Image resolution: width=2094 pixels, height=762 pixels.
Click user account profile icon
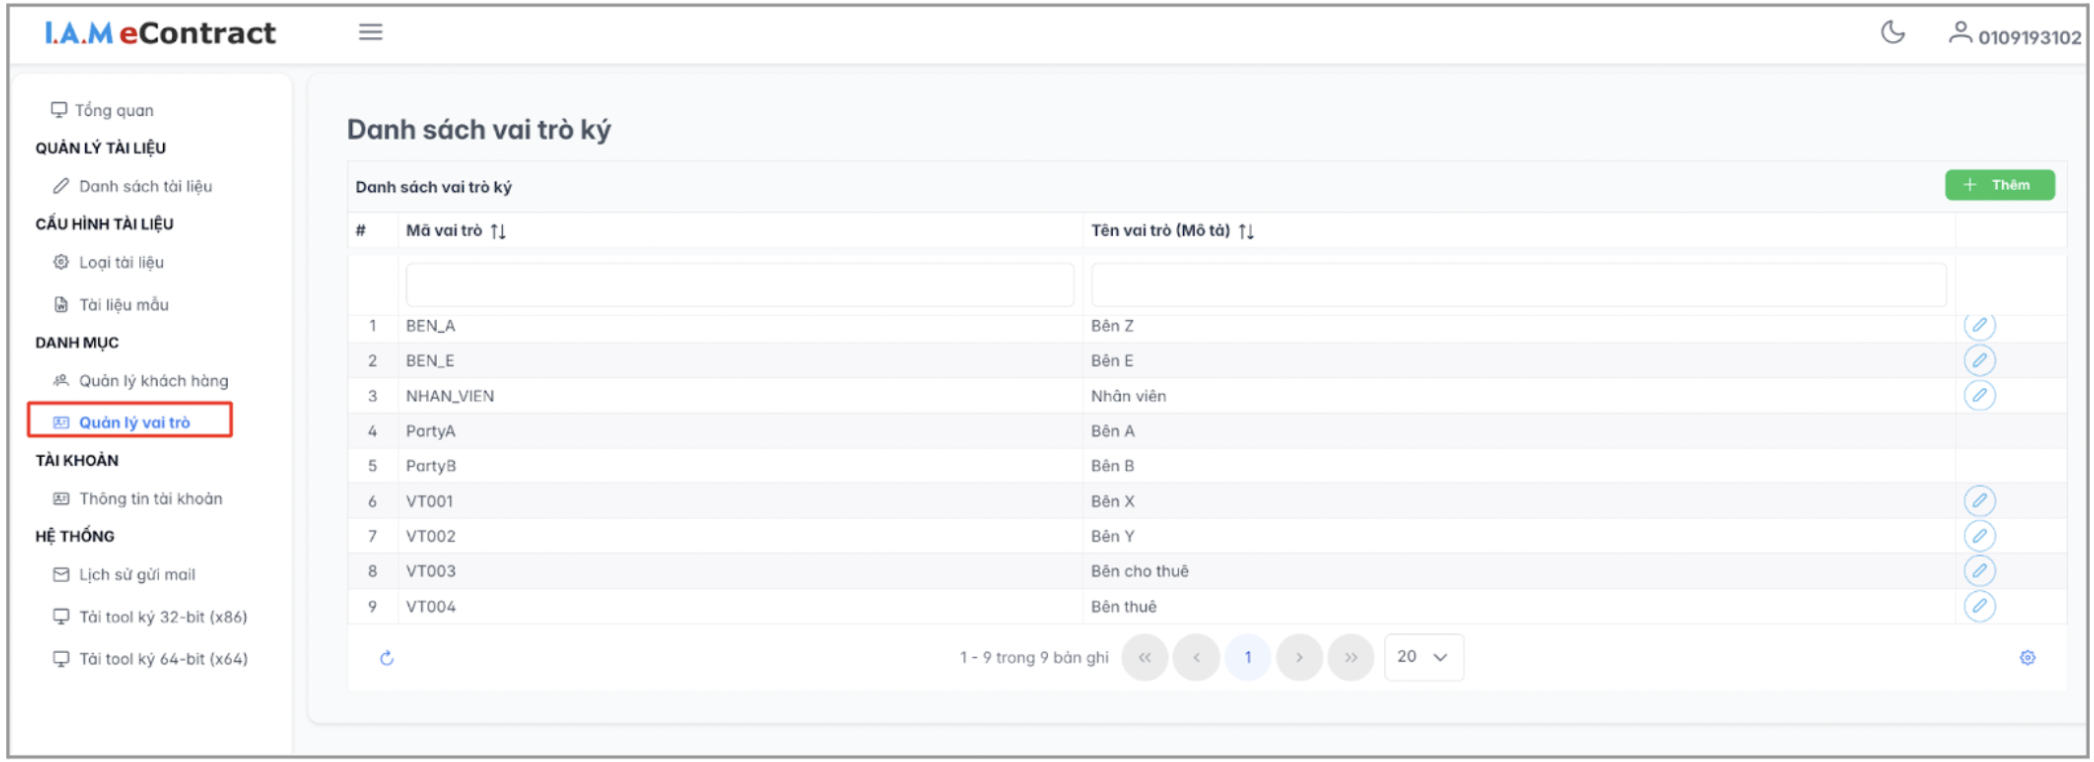[1959, 34]
